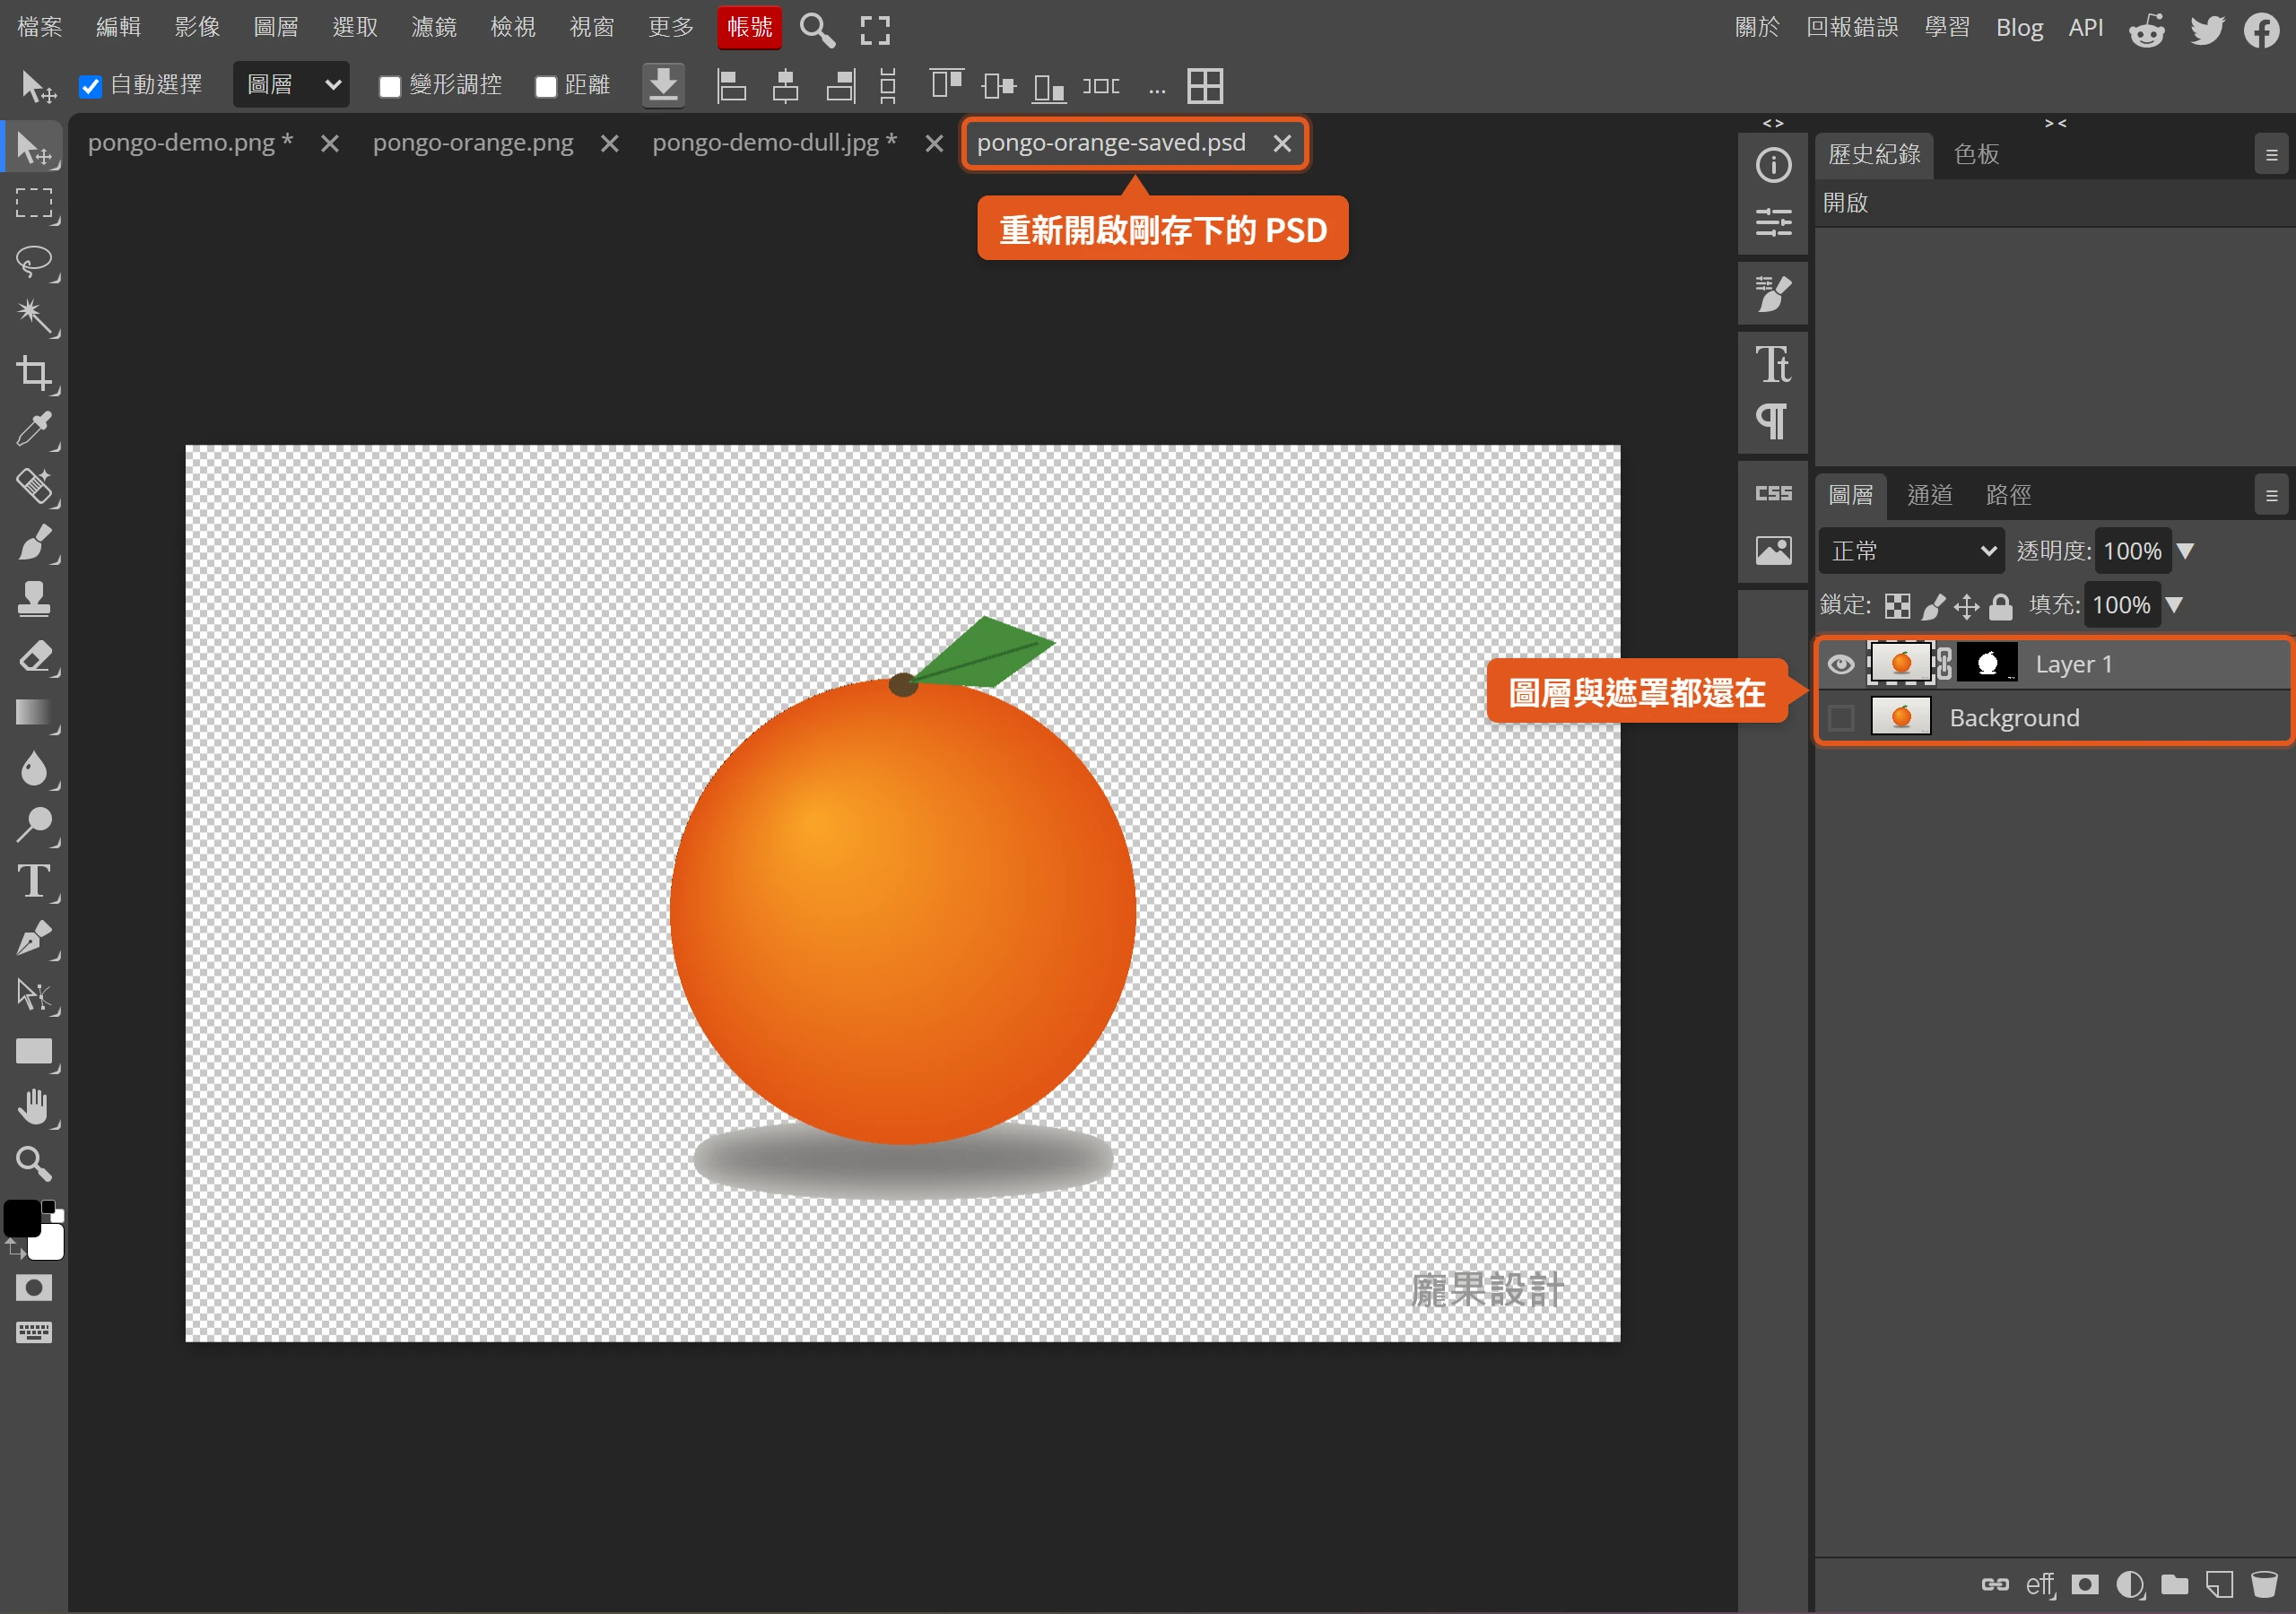Enable the 距離 checkbox
The height and width of the screenshot is (1614, 2296).
[x=546, y=86]
